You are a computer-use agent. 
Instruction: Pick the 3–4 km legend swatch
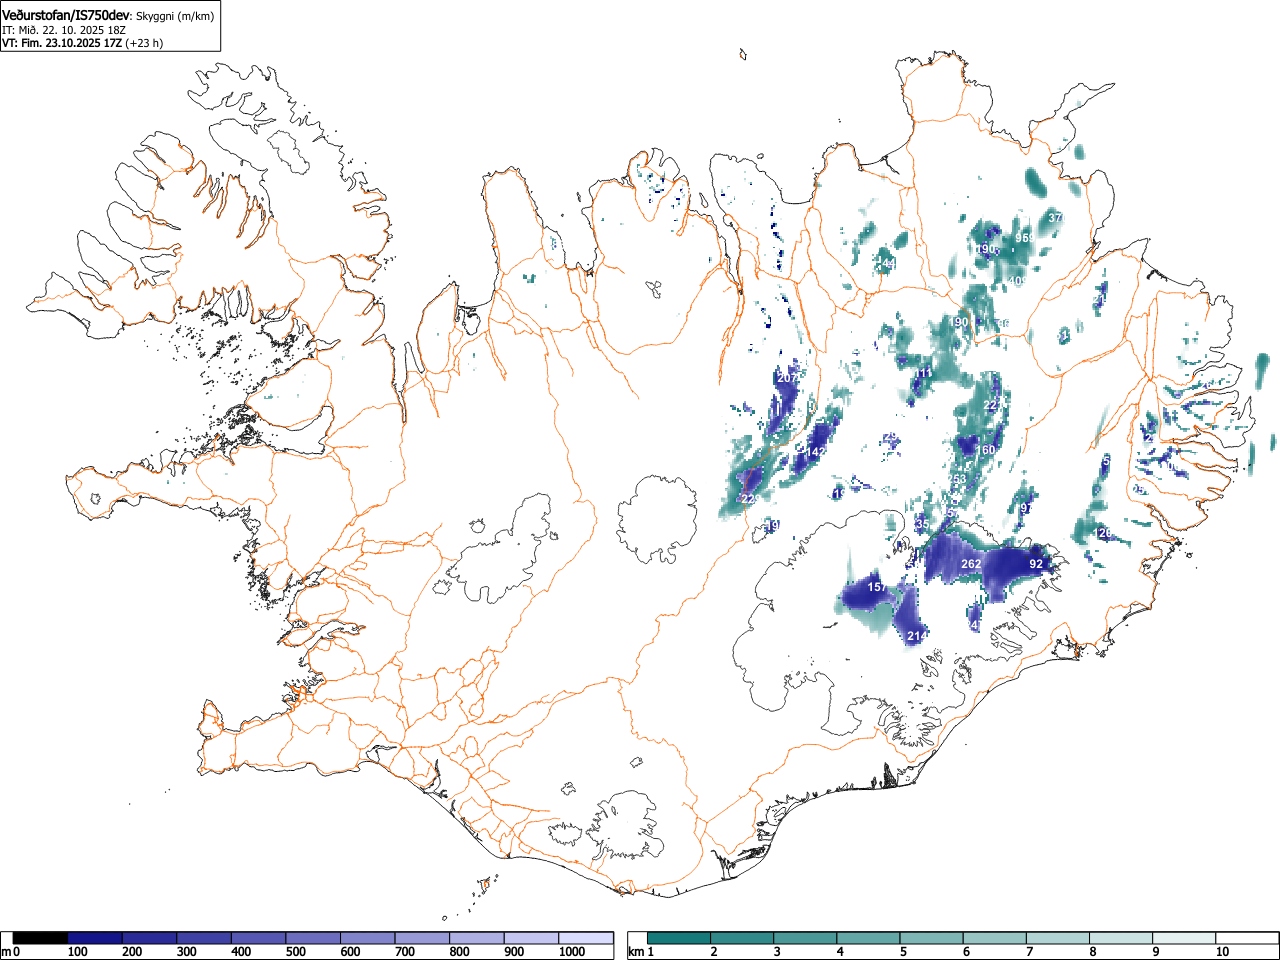pyautogui.click(x=805, y=938)
